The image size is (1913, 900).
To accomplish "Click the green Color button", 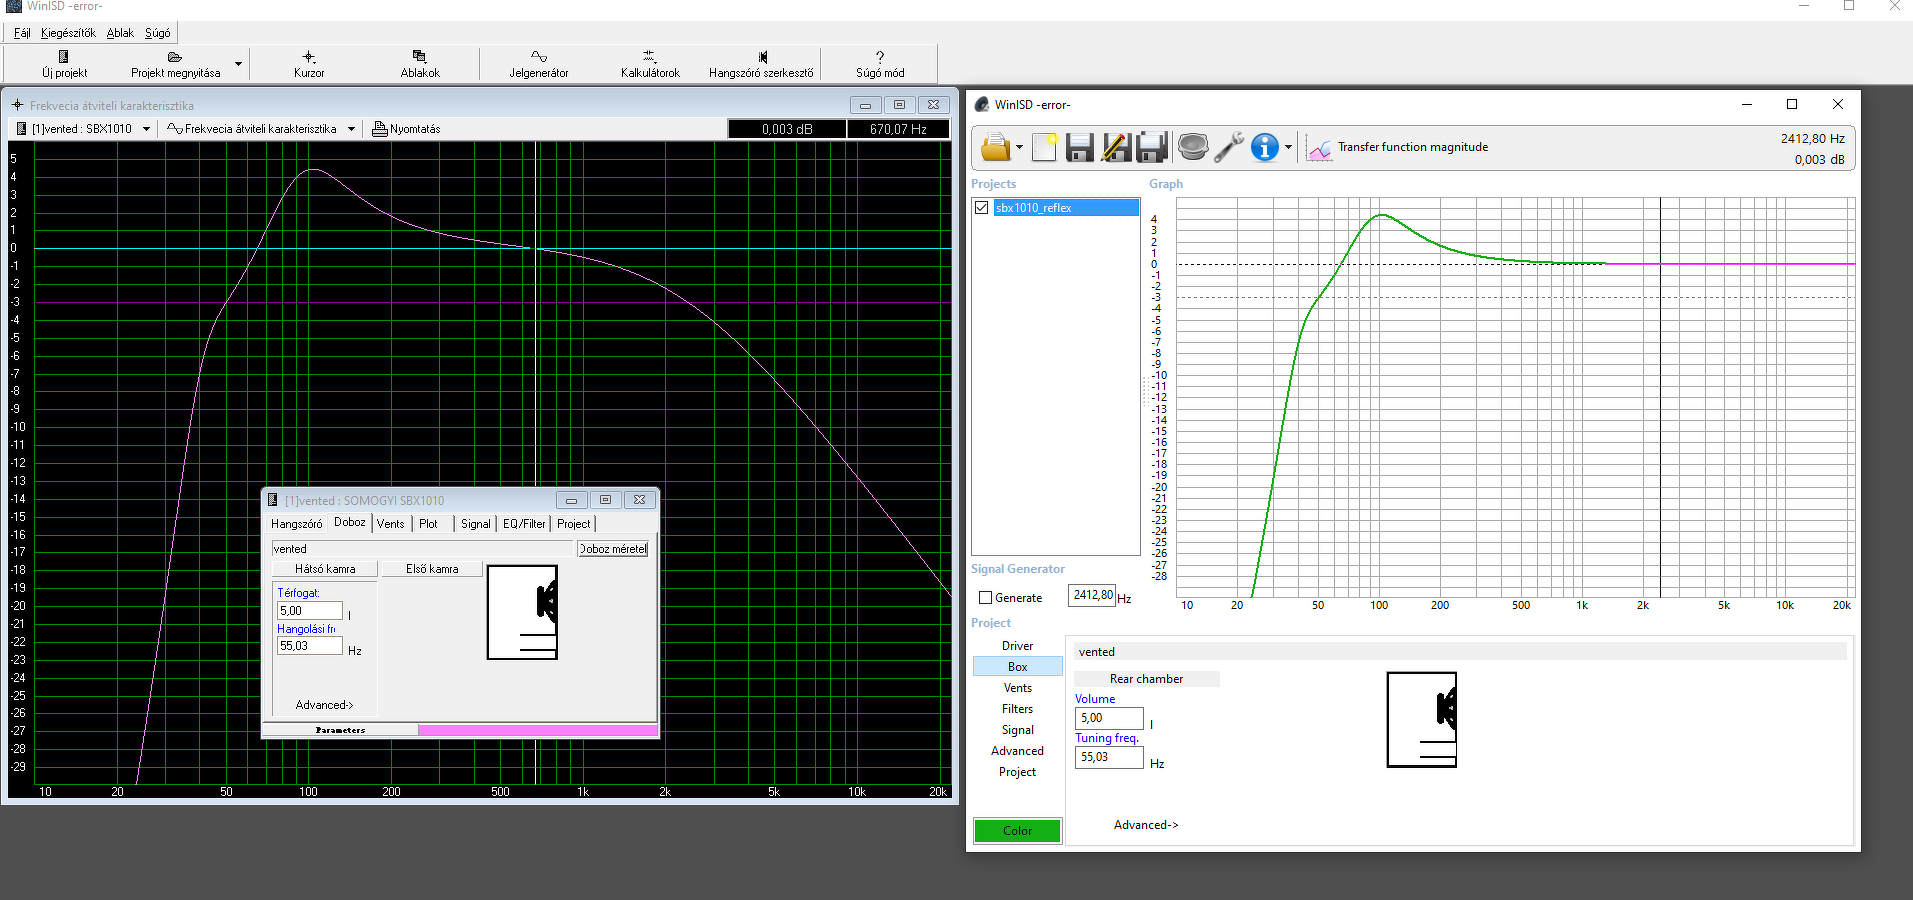I will point(1017,831).
